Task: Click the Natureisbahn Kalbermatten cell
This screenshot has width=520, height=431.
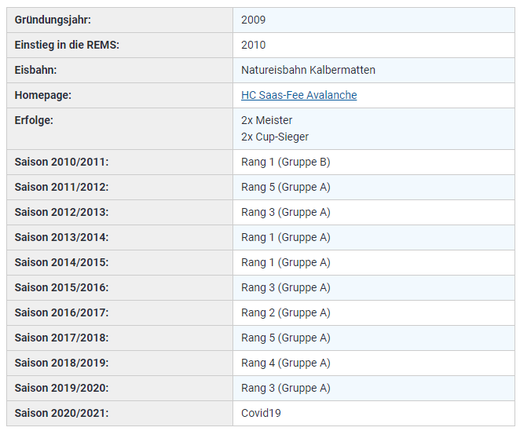Action: (374, 70)
